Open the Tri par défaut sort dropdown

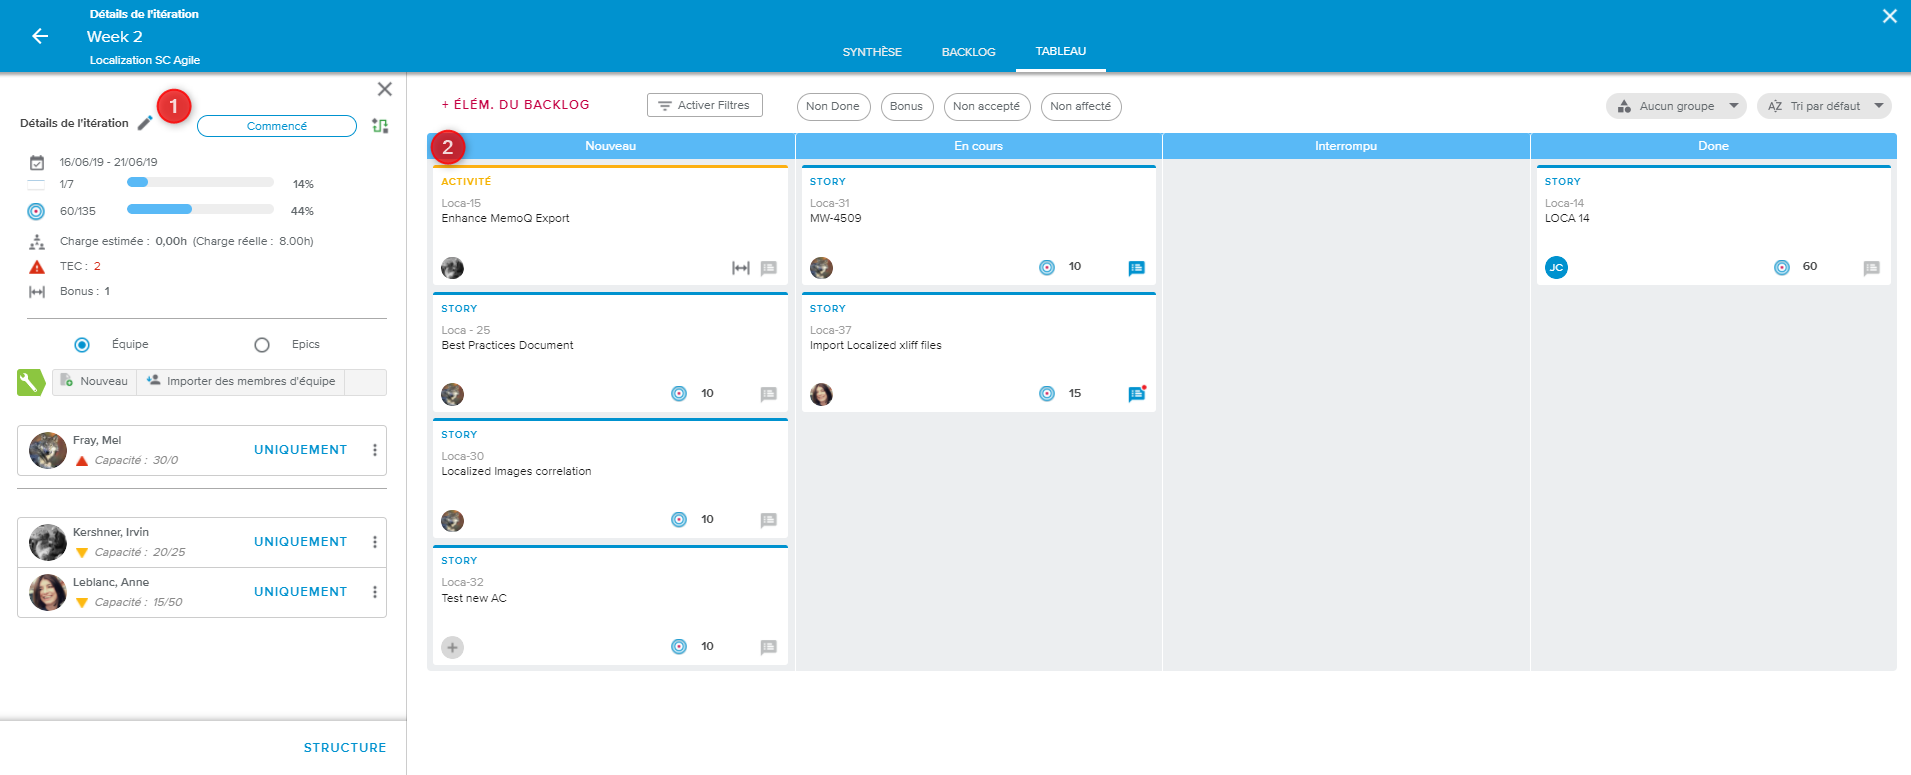1823,106
